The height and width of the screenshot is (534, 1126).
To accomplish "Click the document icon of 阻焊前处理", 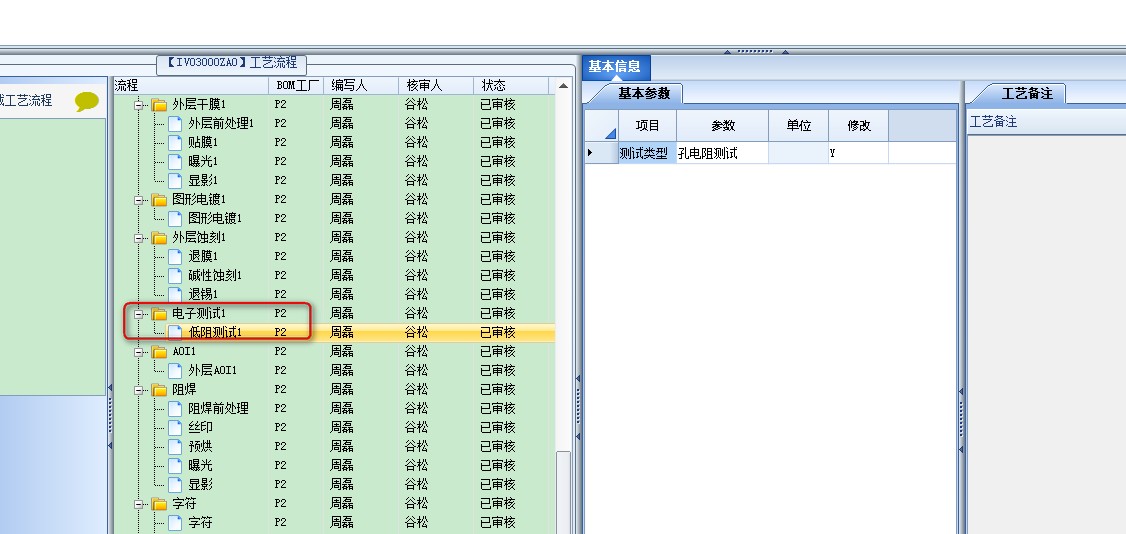I will [175, 408].
